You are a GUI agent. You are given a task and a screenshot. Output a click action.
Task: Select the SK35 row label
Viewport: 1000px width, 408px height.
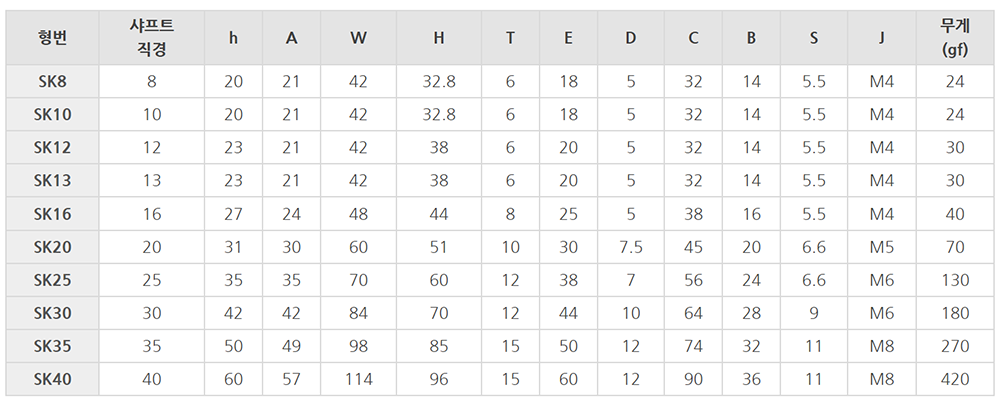[x=52, y=347]
